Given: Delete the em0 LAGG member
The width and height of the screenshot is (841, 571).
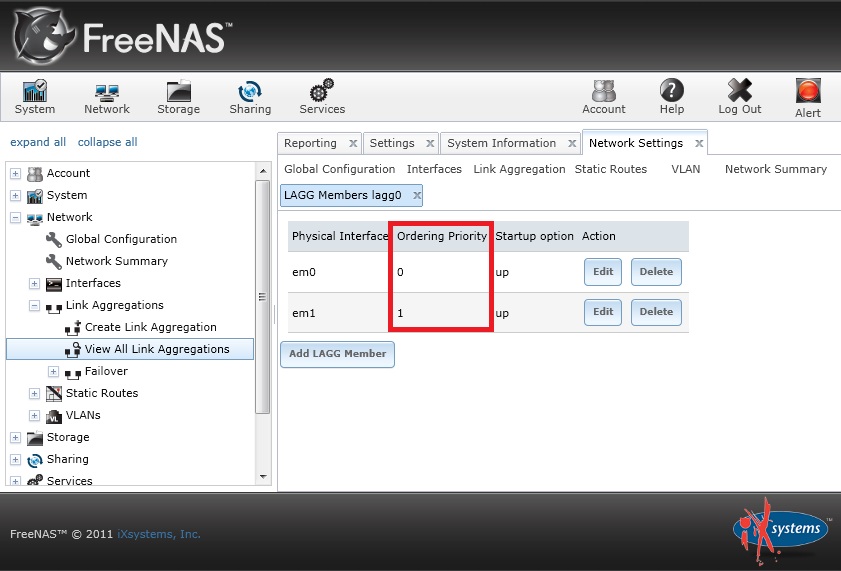Looking at the screenshot, I should tap(656, 272).
